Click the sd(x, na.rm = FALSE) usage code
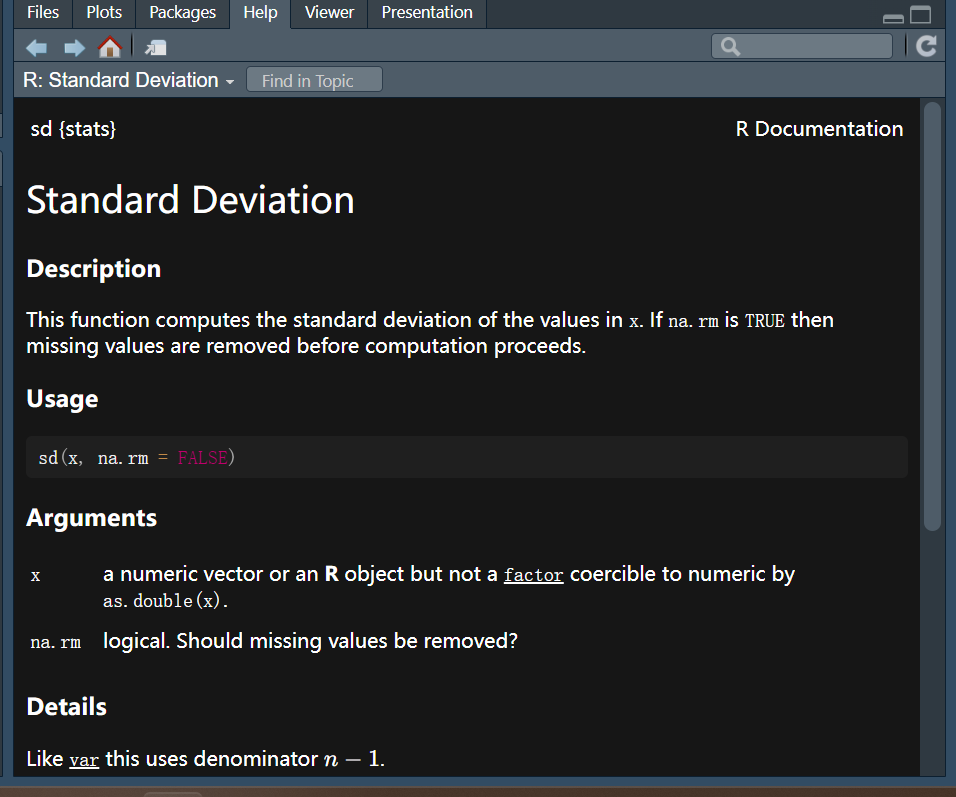956x797 pixels. coord(137,458)
